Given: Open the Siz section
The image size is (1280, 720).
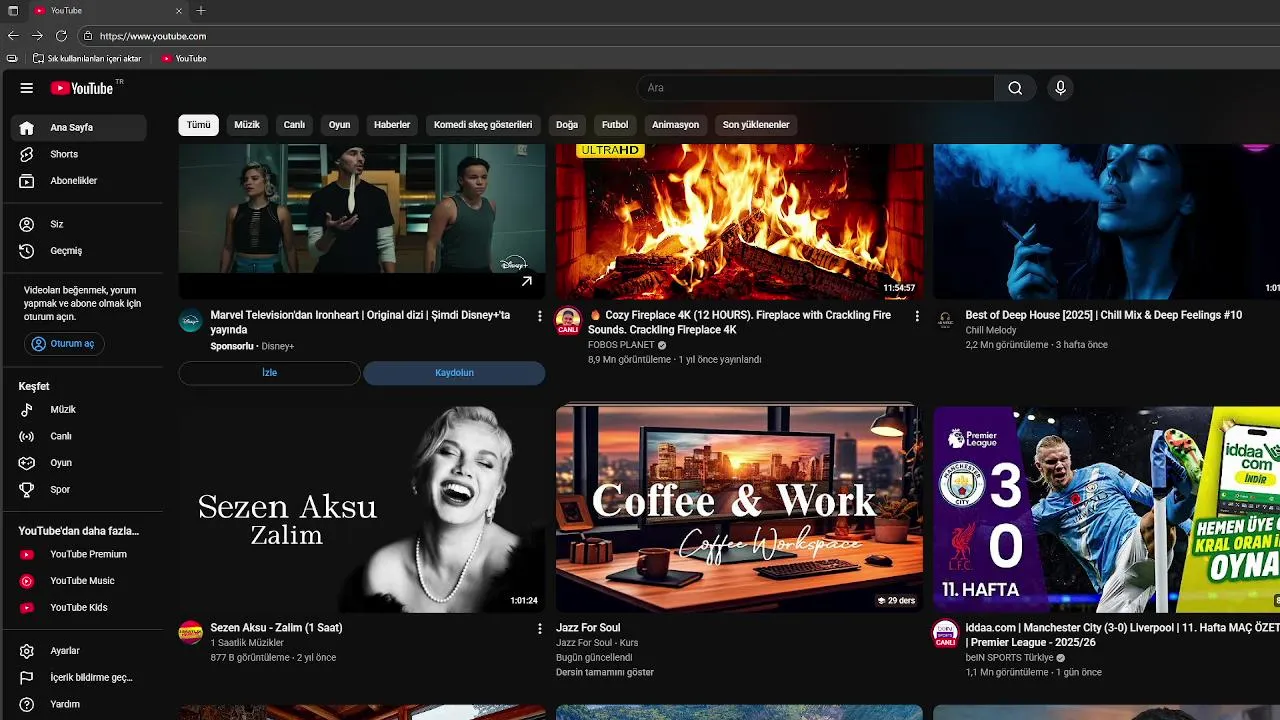Looking at the screenshot, I should (79, 224).
